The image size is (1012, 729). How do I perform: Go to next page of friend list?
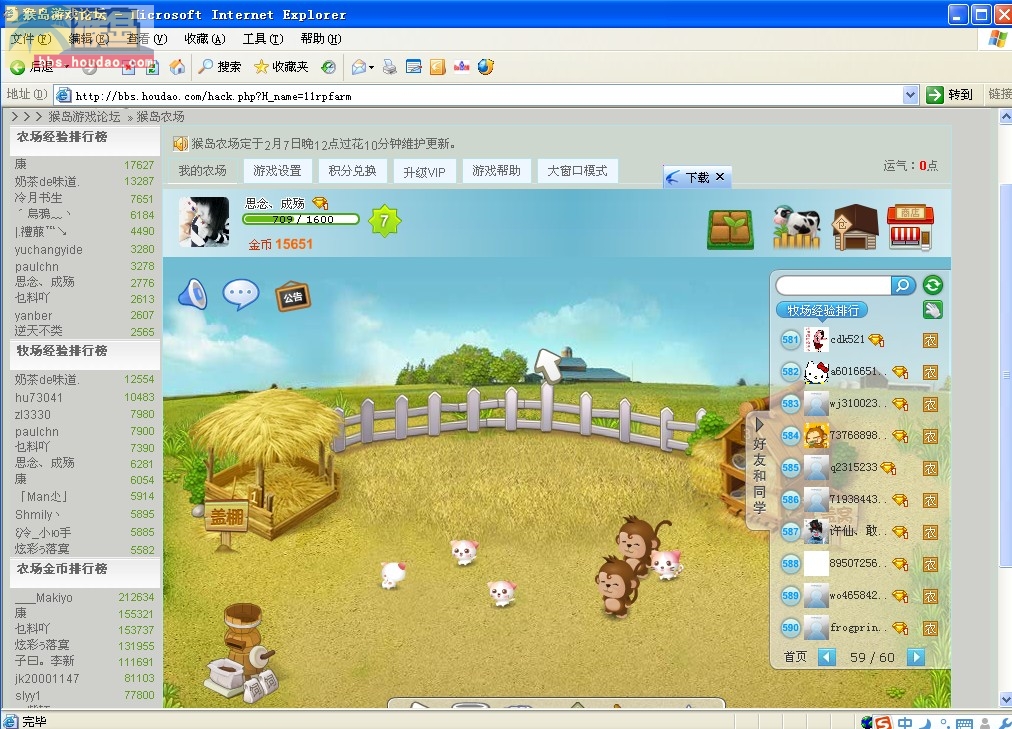(915, 657)
